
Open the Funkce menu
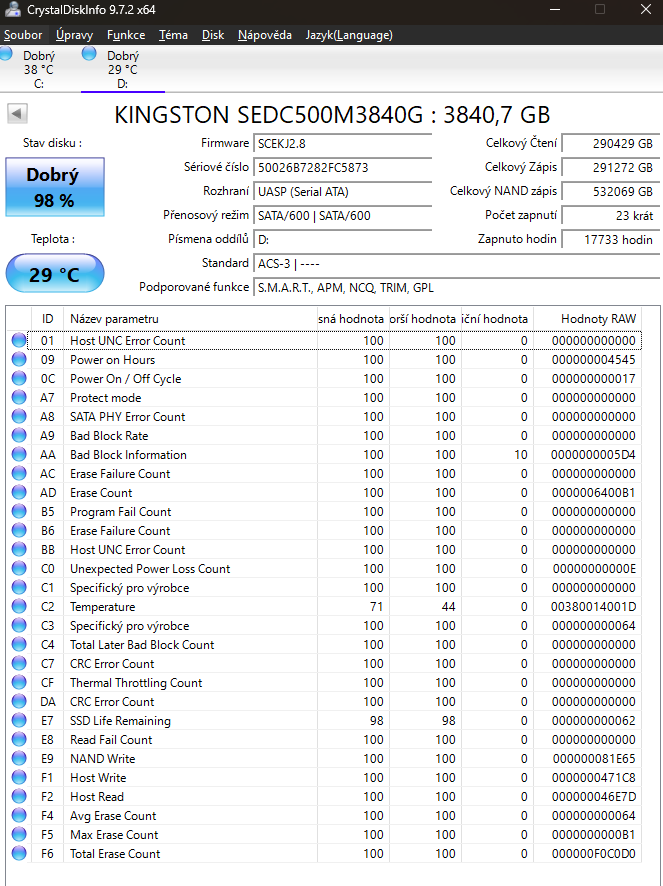click(126, 35)
